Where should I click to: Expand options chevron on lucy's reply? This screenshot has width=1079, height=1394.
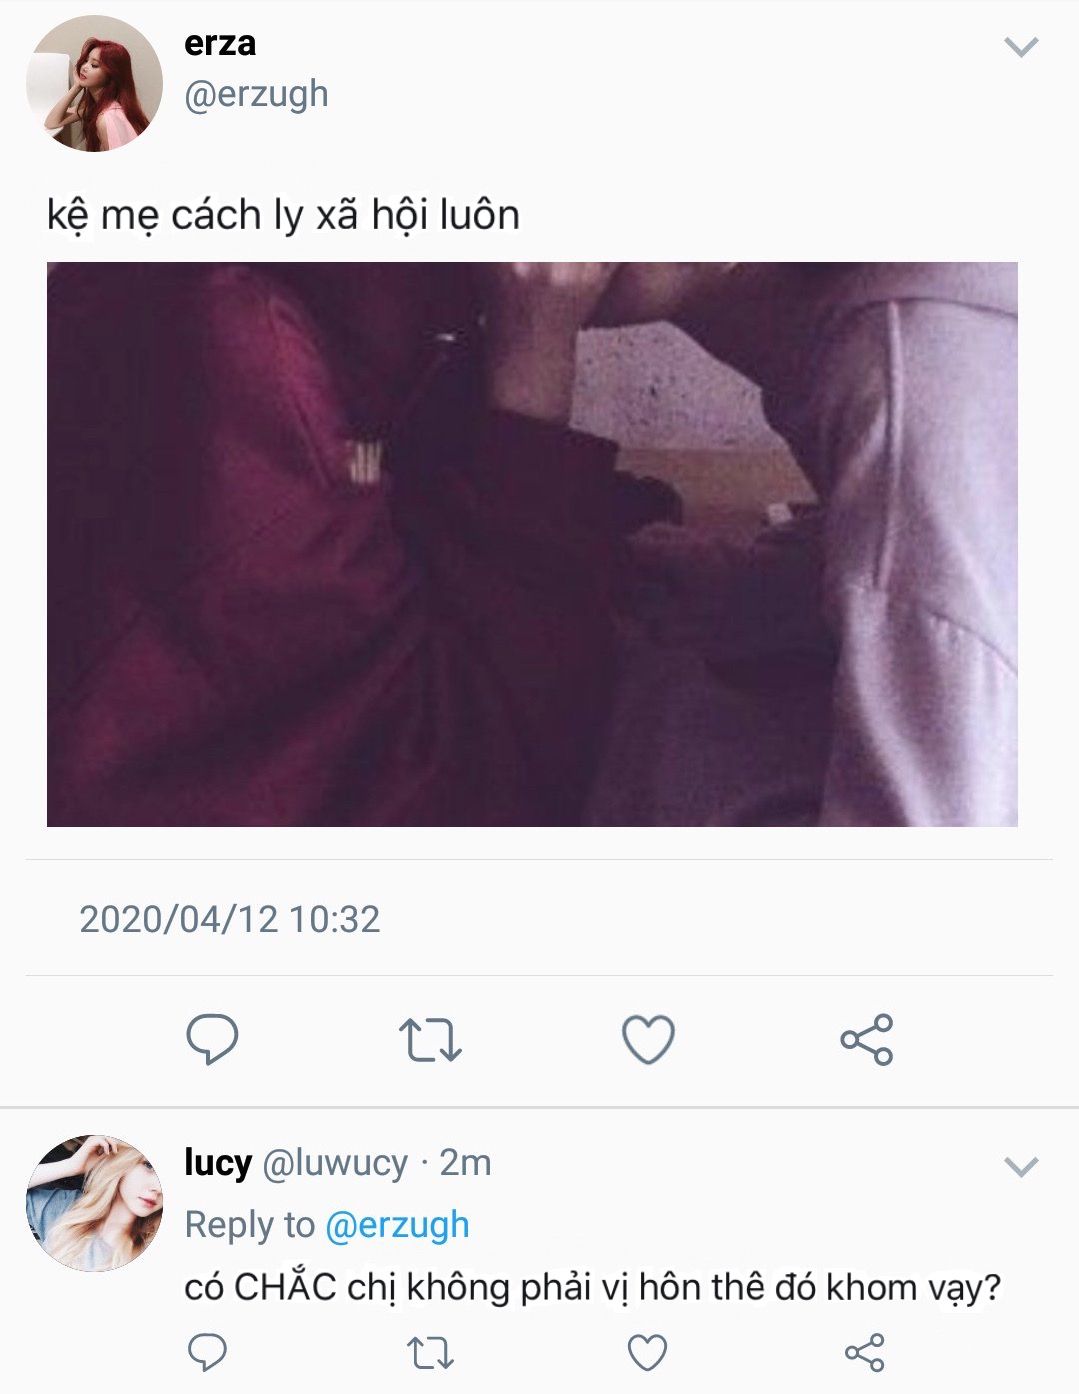click(1021, 1166)
